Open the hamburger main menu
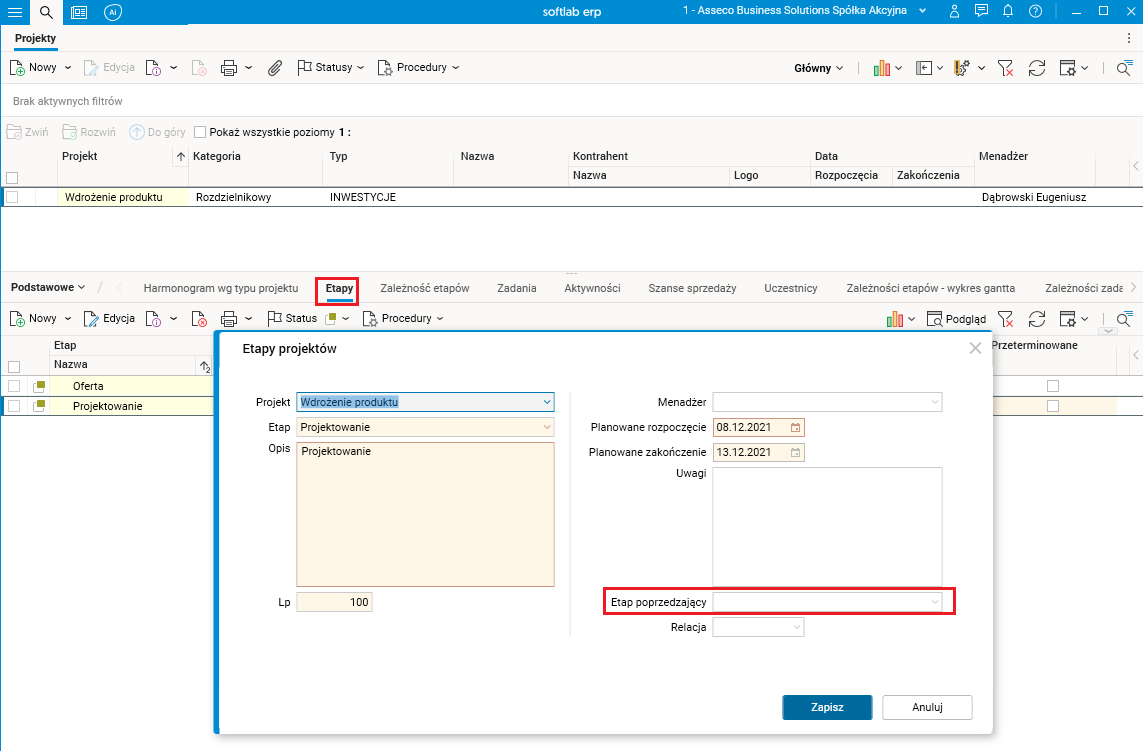The height and width of the screenshot is (751, 1143). click(15, 12)
